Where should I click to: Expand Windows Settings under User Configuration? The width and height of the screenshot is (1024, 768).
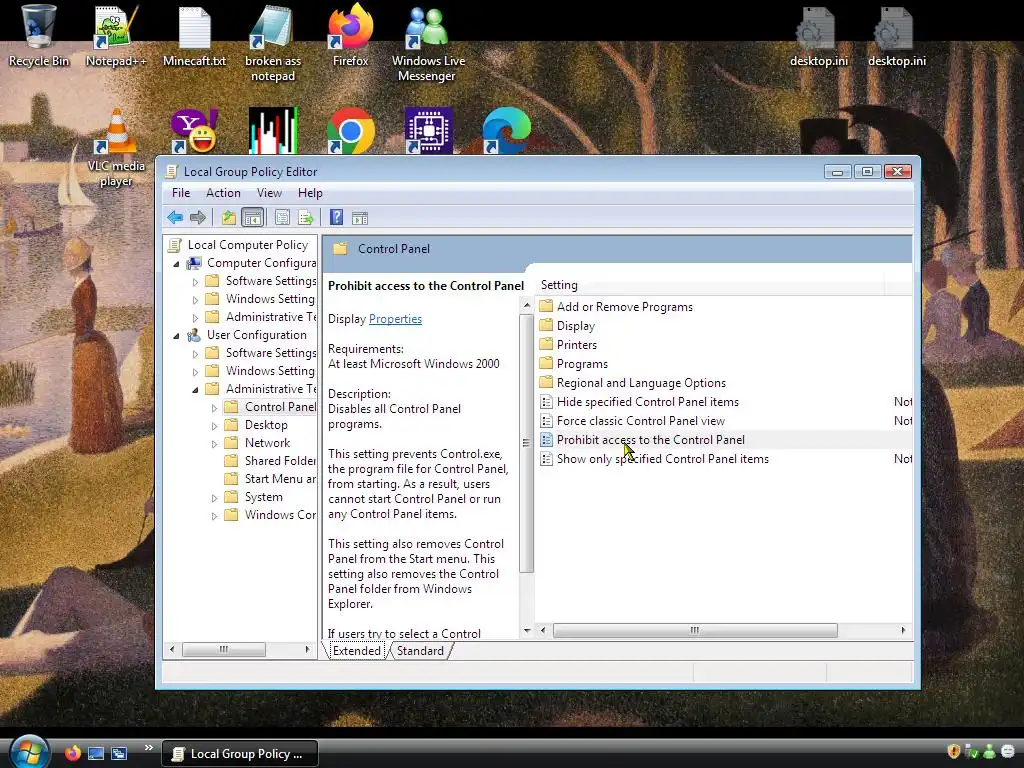coord(195,372)
